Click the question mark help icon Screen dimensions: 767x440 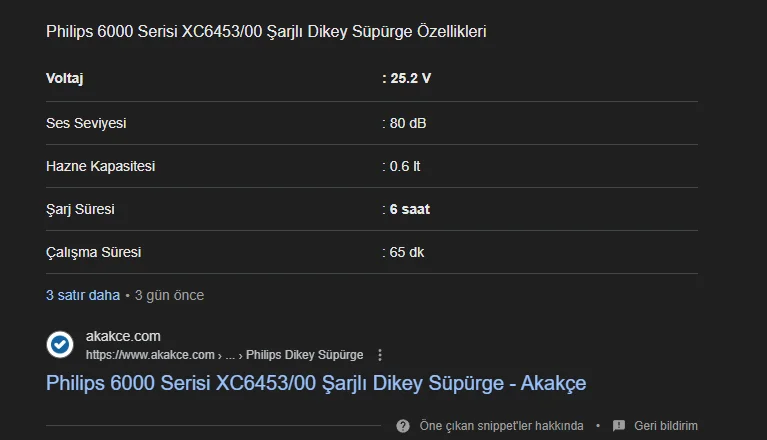click(403, 425)
